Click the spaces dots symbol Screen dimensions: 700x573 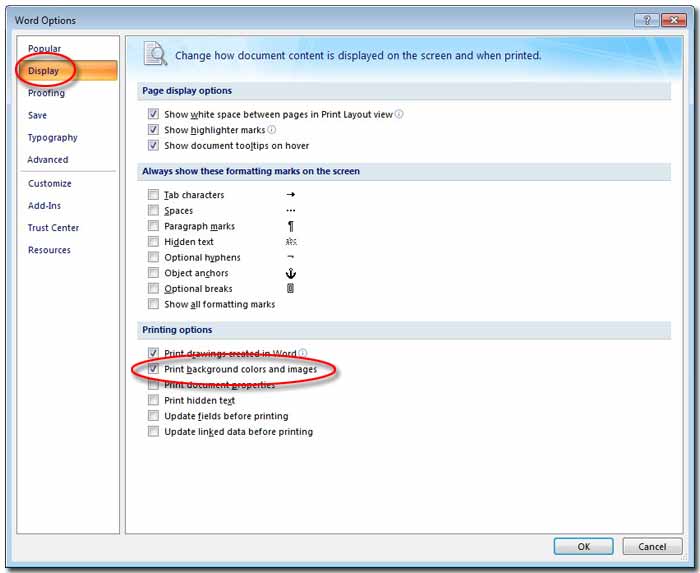coord(291,210)
